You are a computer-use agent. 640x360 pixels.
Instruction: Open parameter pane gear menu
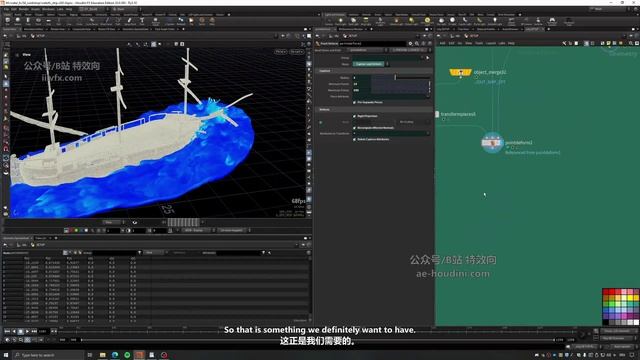[410, 43]
